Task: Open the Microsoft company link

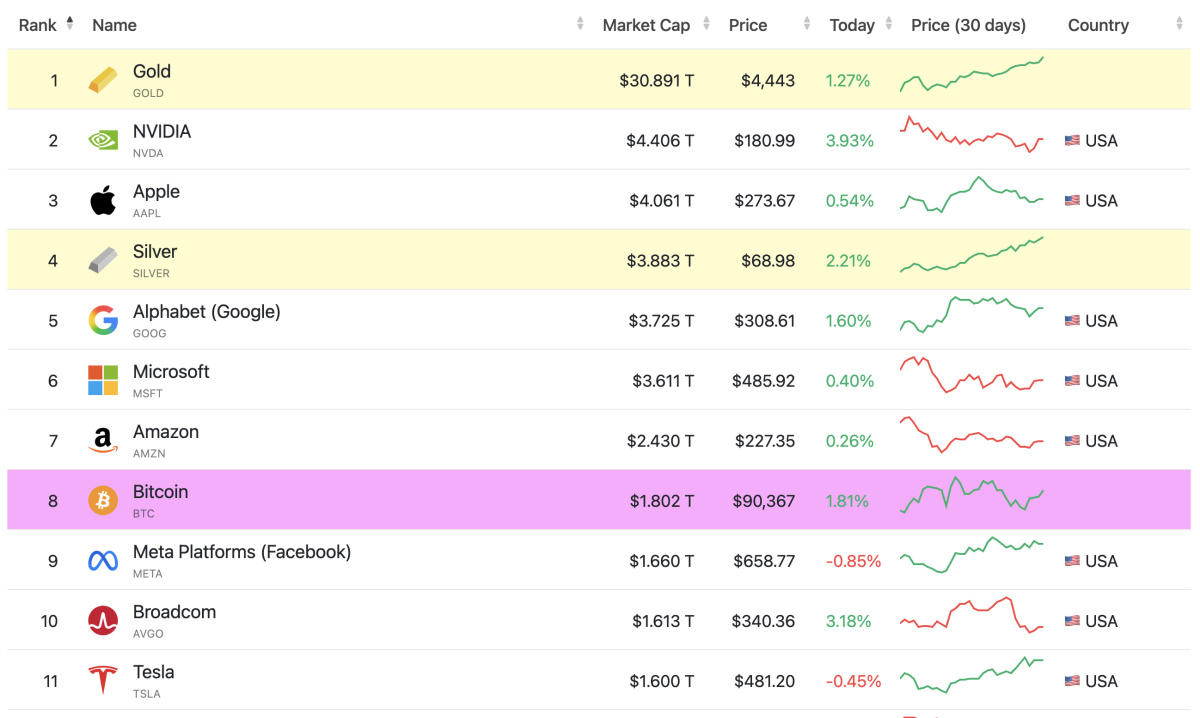Action: [171, 372]
